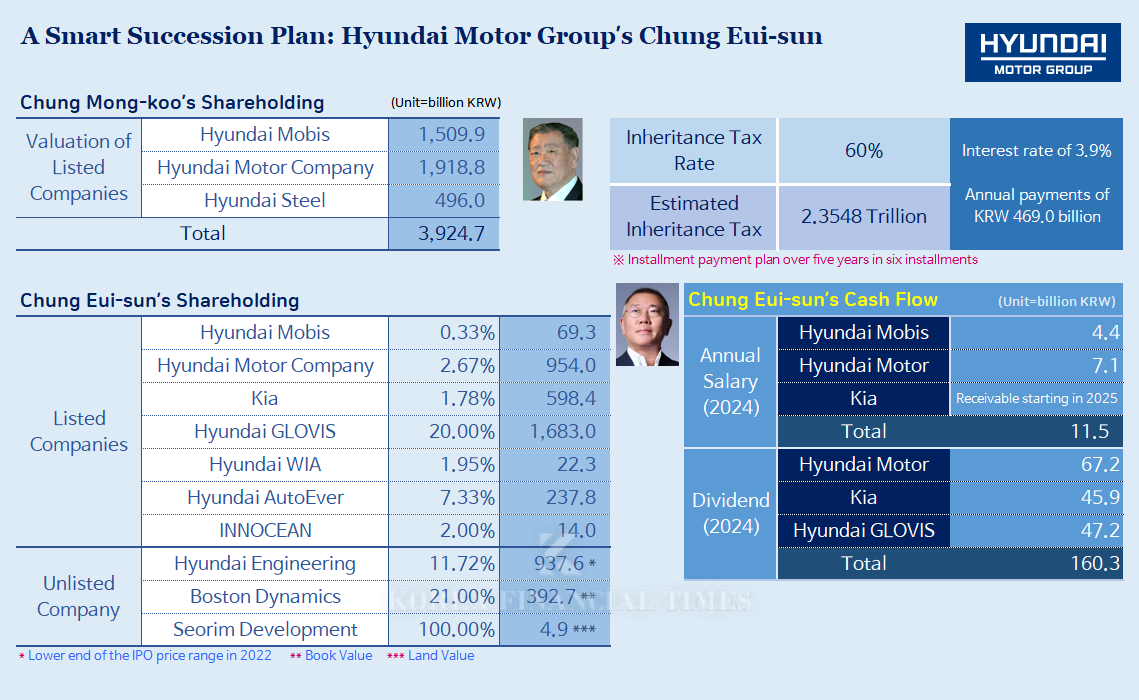Click the Chung Eui-sun's Cash Flow header
This screenshot has width=1139, height=700.
coord(812,300)
